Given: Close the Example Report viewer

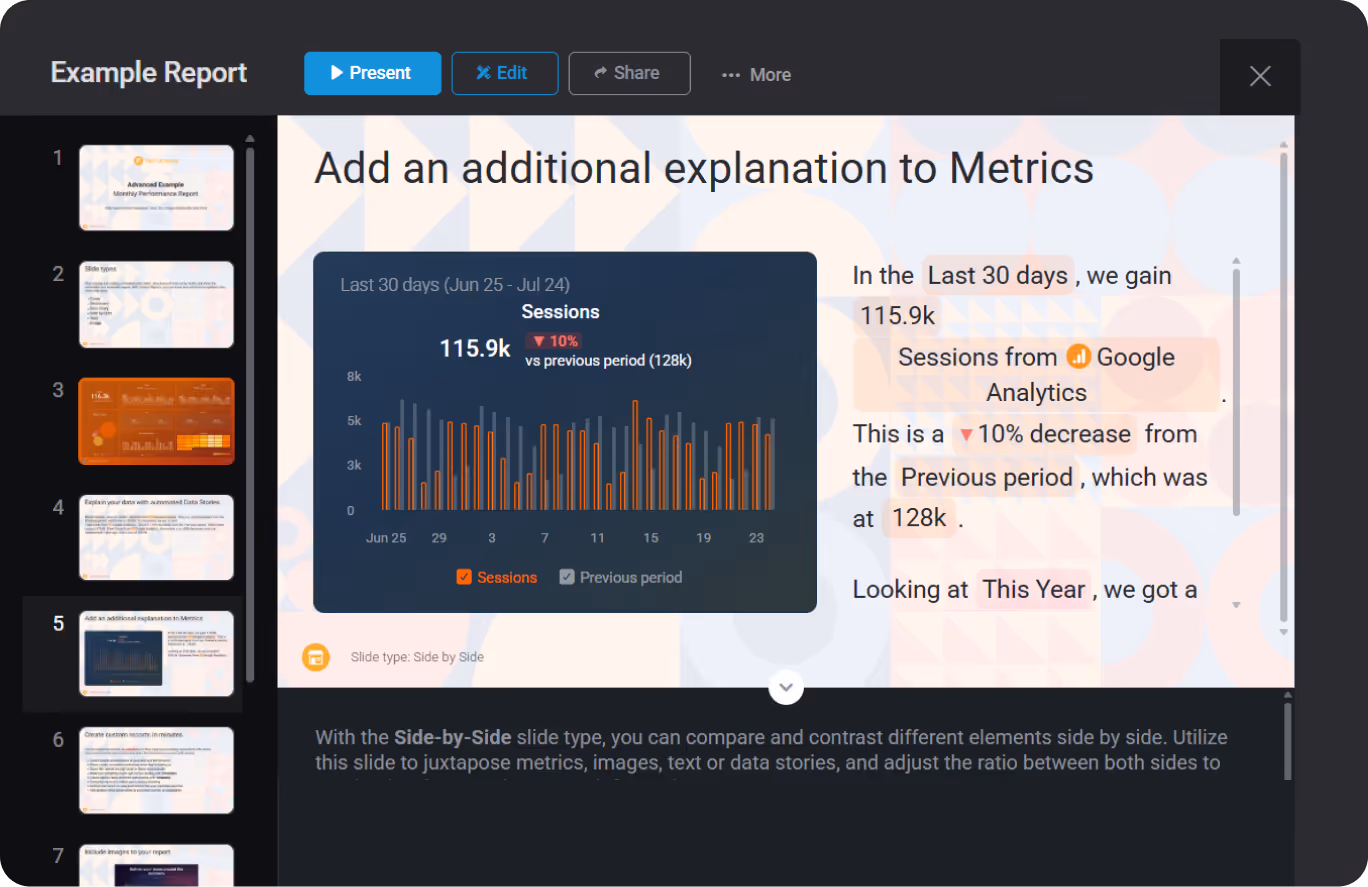Looking at the screenshot, I should (x=1260, y=76).
